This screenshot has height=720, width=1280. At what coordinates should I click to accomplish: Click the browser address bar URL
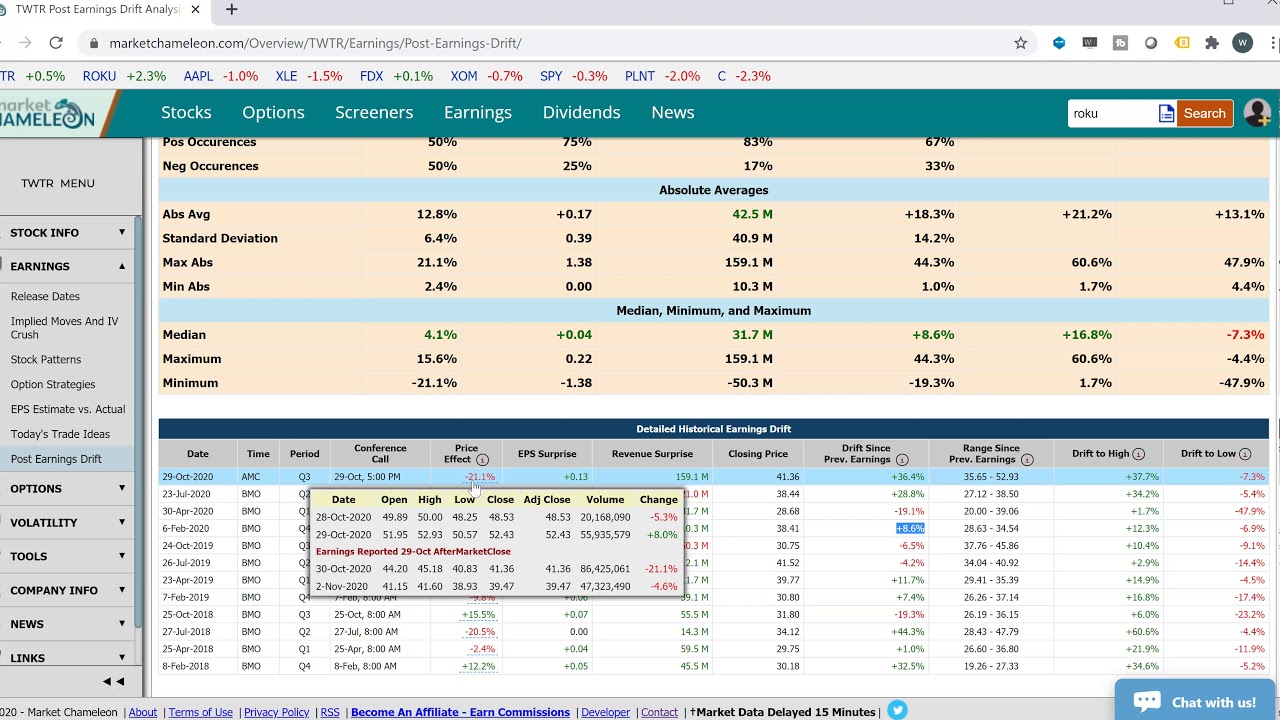(315, 44)
